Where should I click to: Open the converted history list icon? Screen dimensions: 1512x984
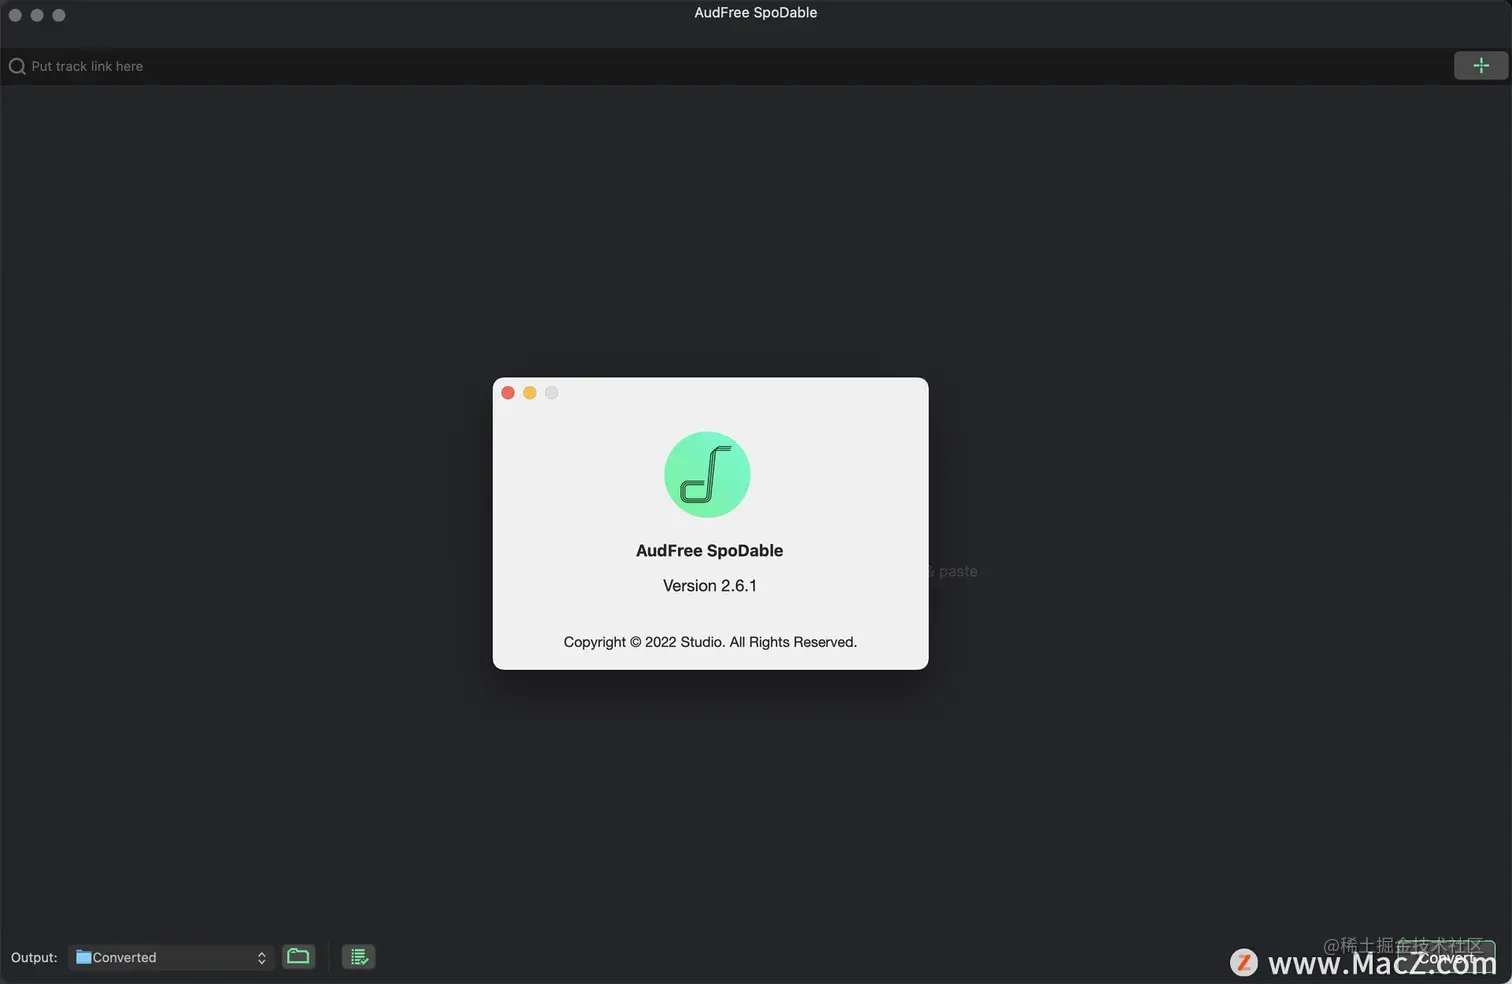tap(358, 957)
